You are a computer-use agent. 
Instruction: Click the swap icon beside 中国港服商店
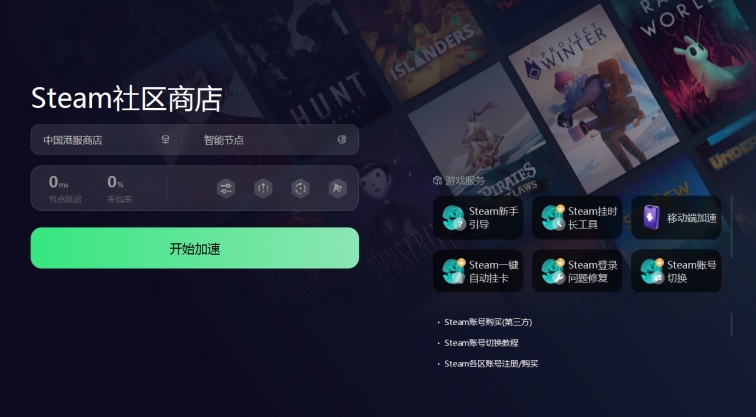[165, 140]
